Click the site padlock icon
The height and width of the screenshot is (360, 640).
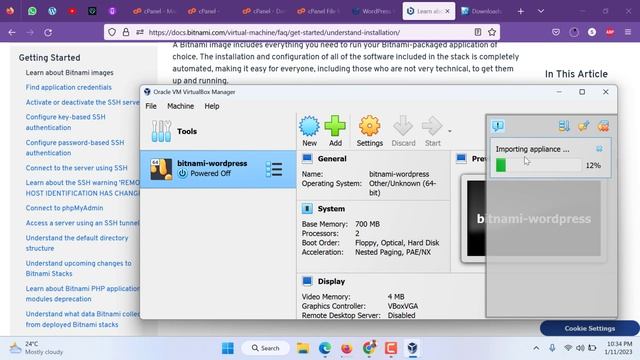(126, 32)
